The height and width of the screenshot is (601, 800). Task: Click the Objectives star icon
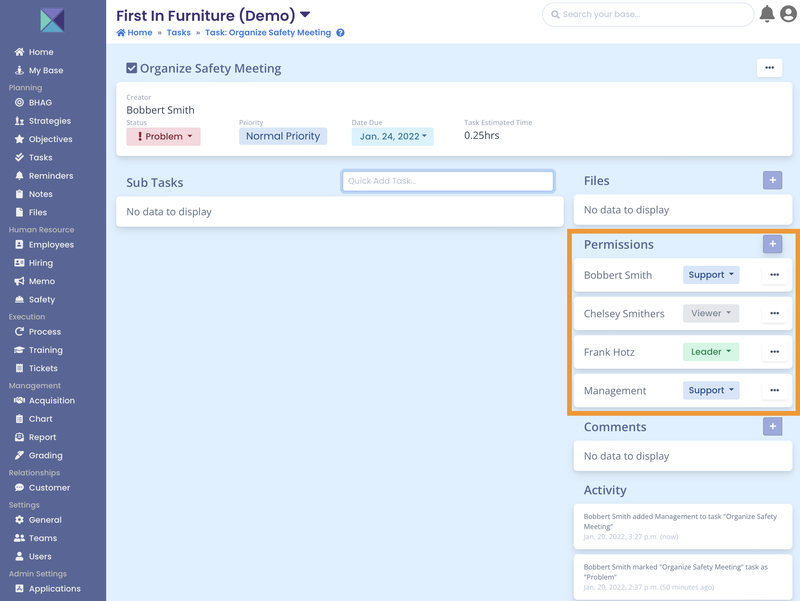click(x=19, y=139)
